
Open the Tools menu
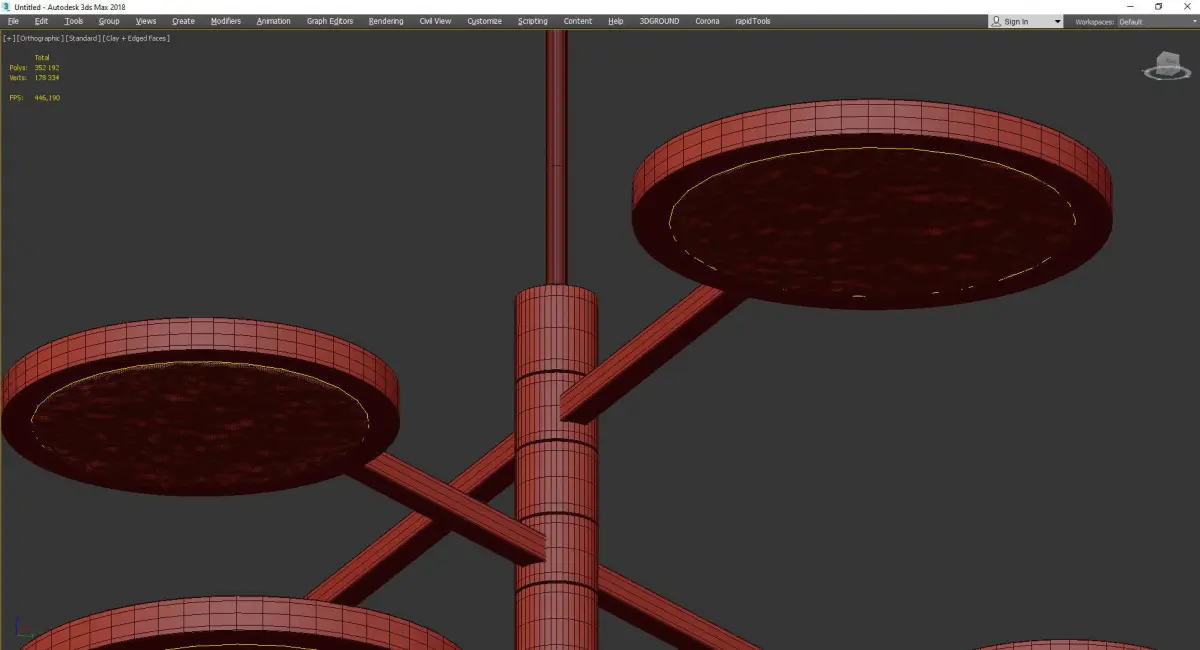[74, 21]
